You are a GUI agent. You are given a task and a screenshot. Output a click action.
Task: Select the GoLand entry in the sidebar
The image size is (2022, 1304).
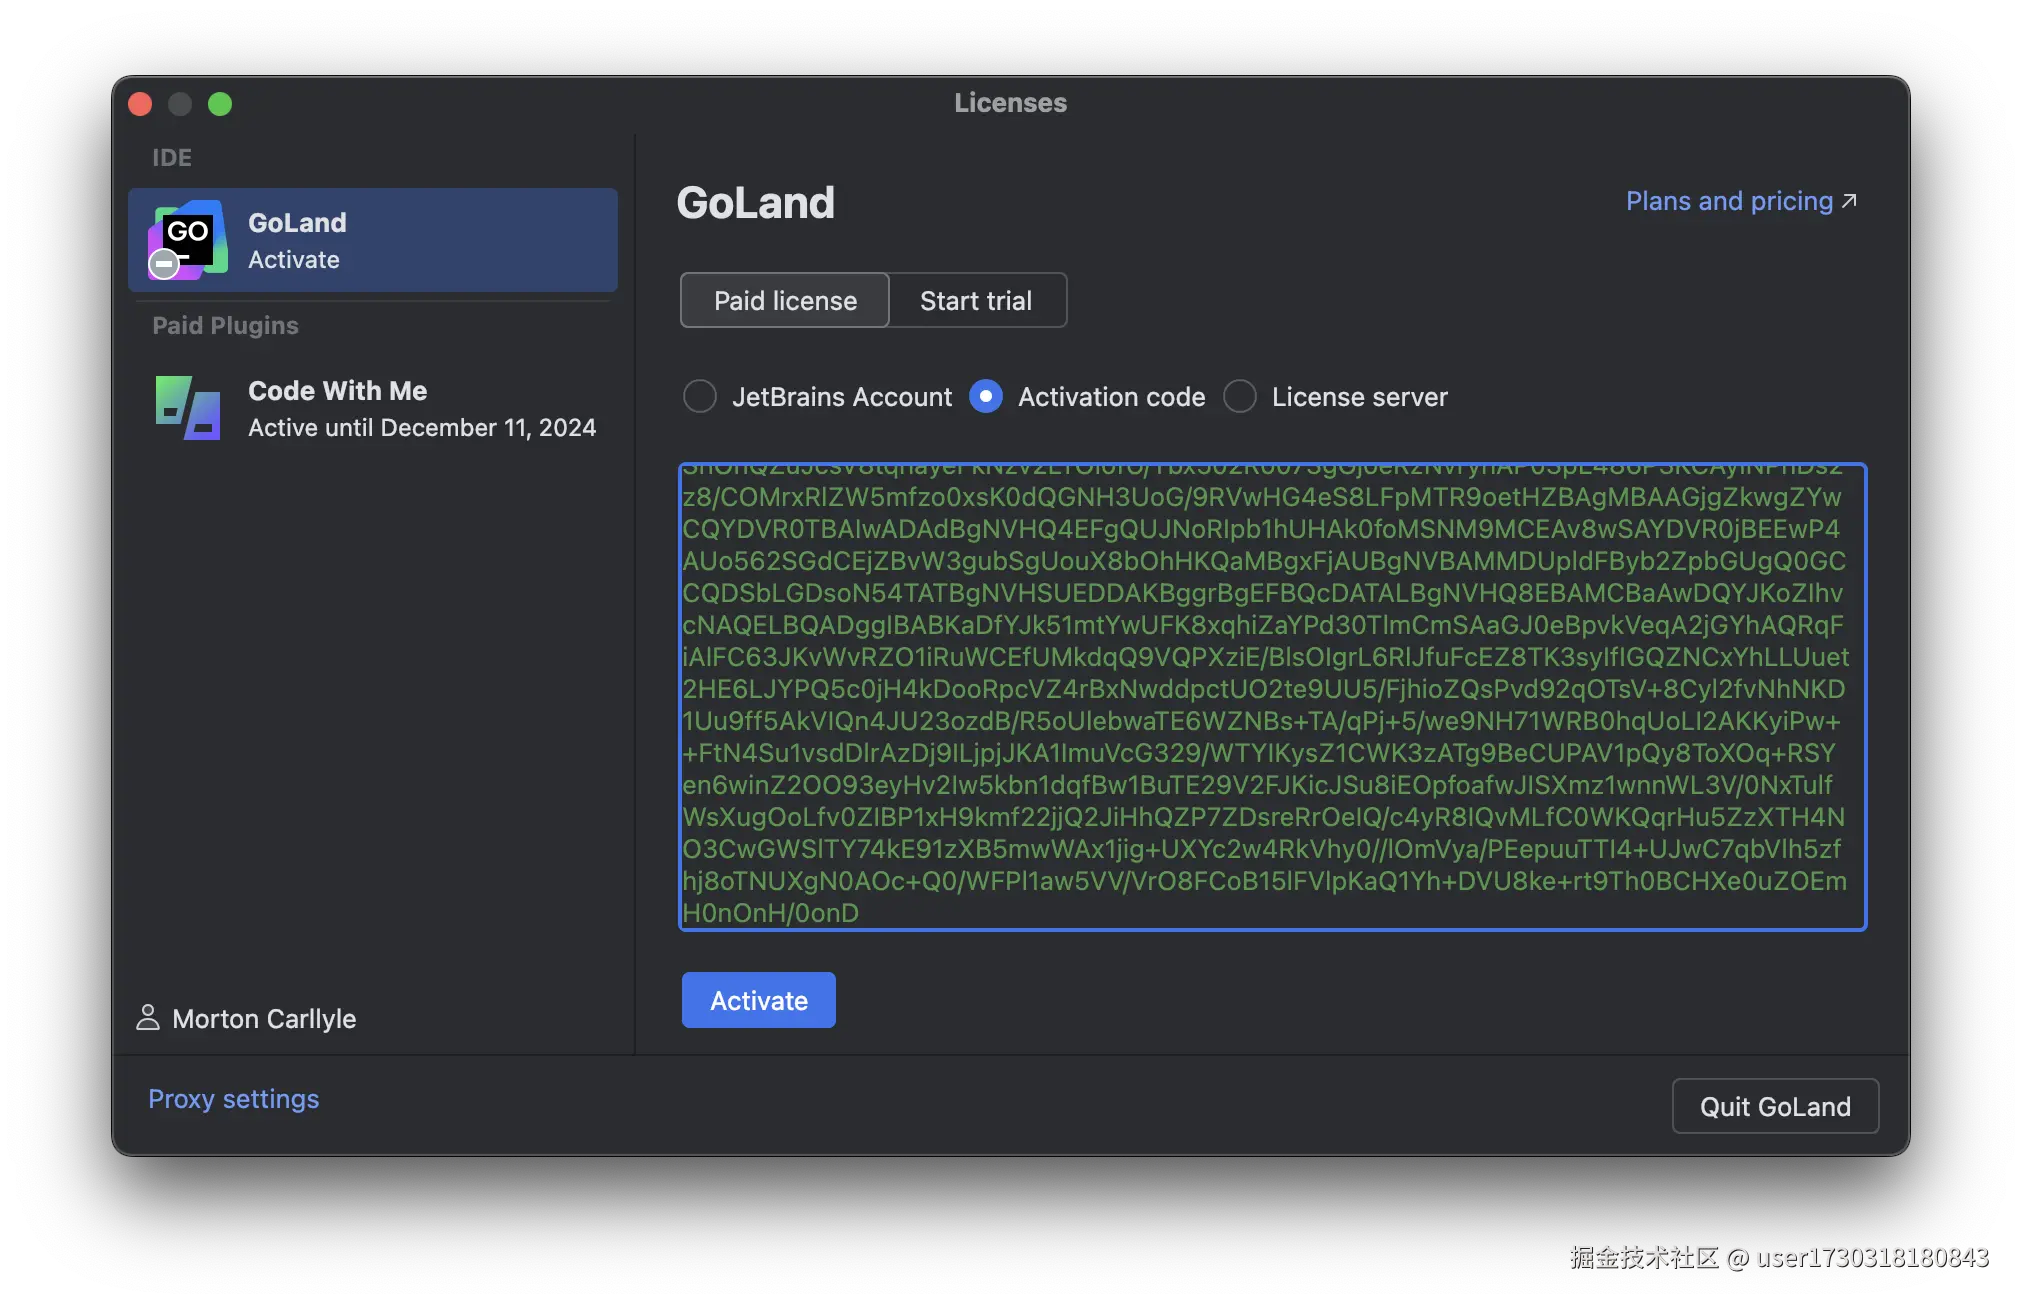click(x=373, y=240)
